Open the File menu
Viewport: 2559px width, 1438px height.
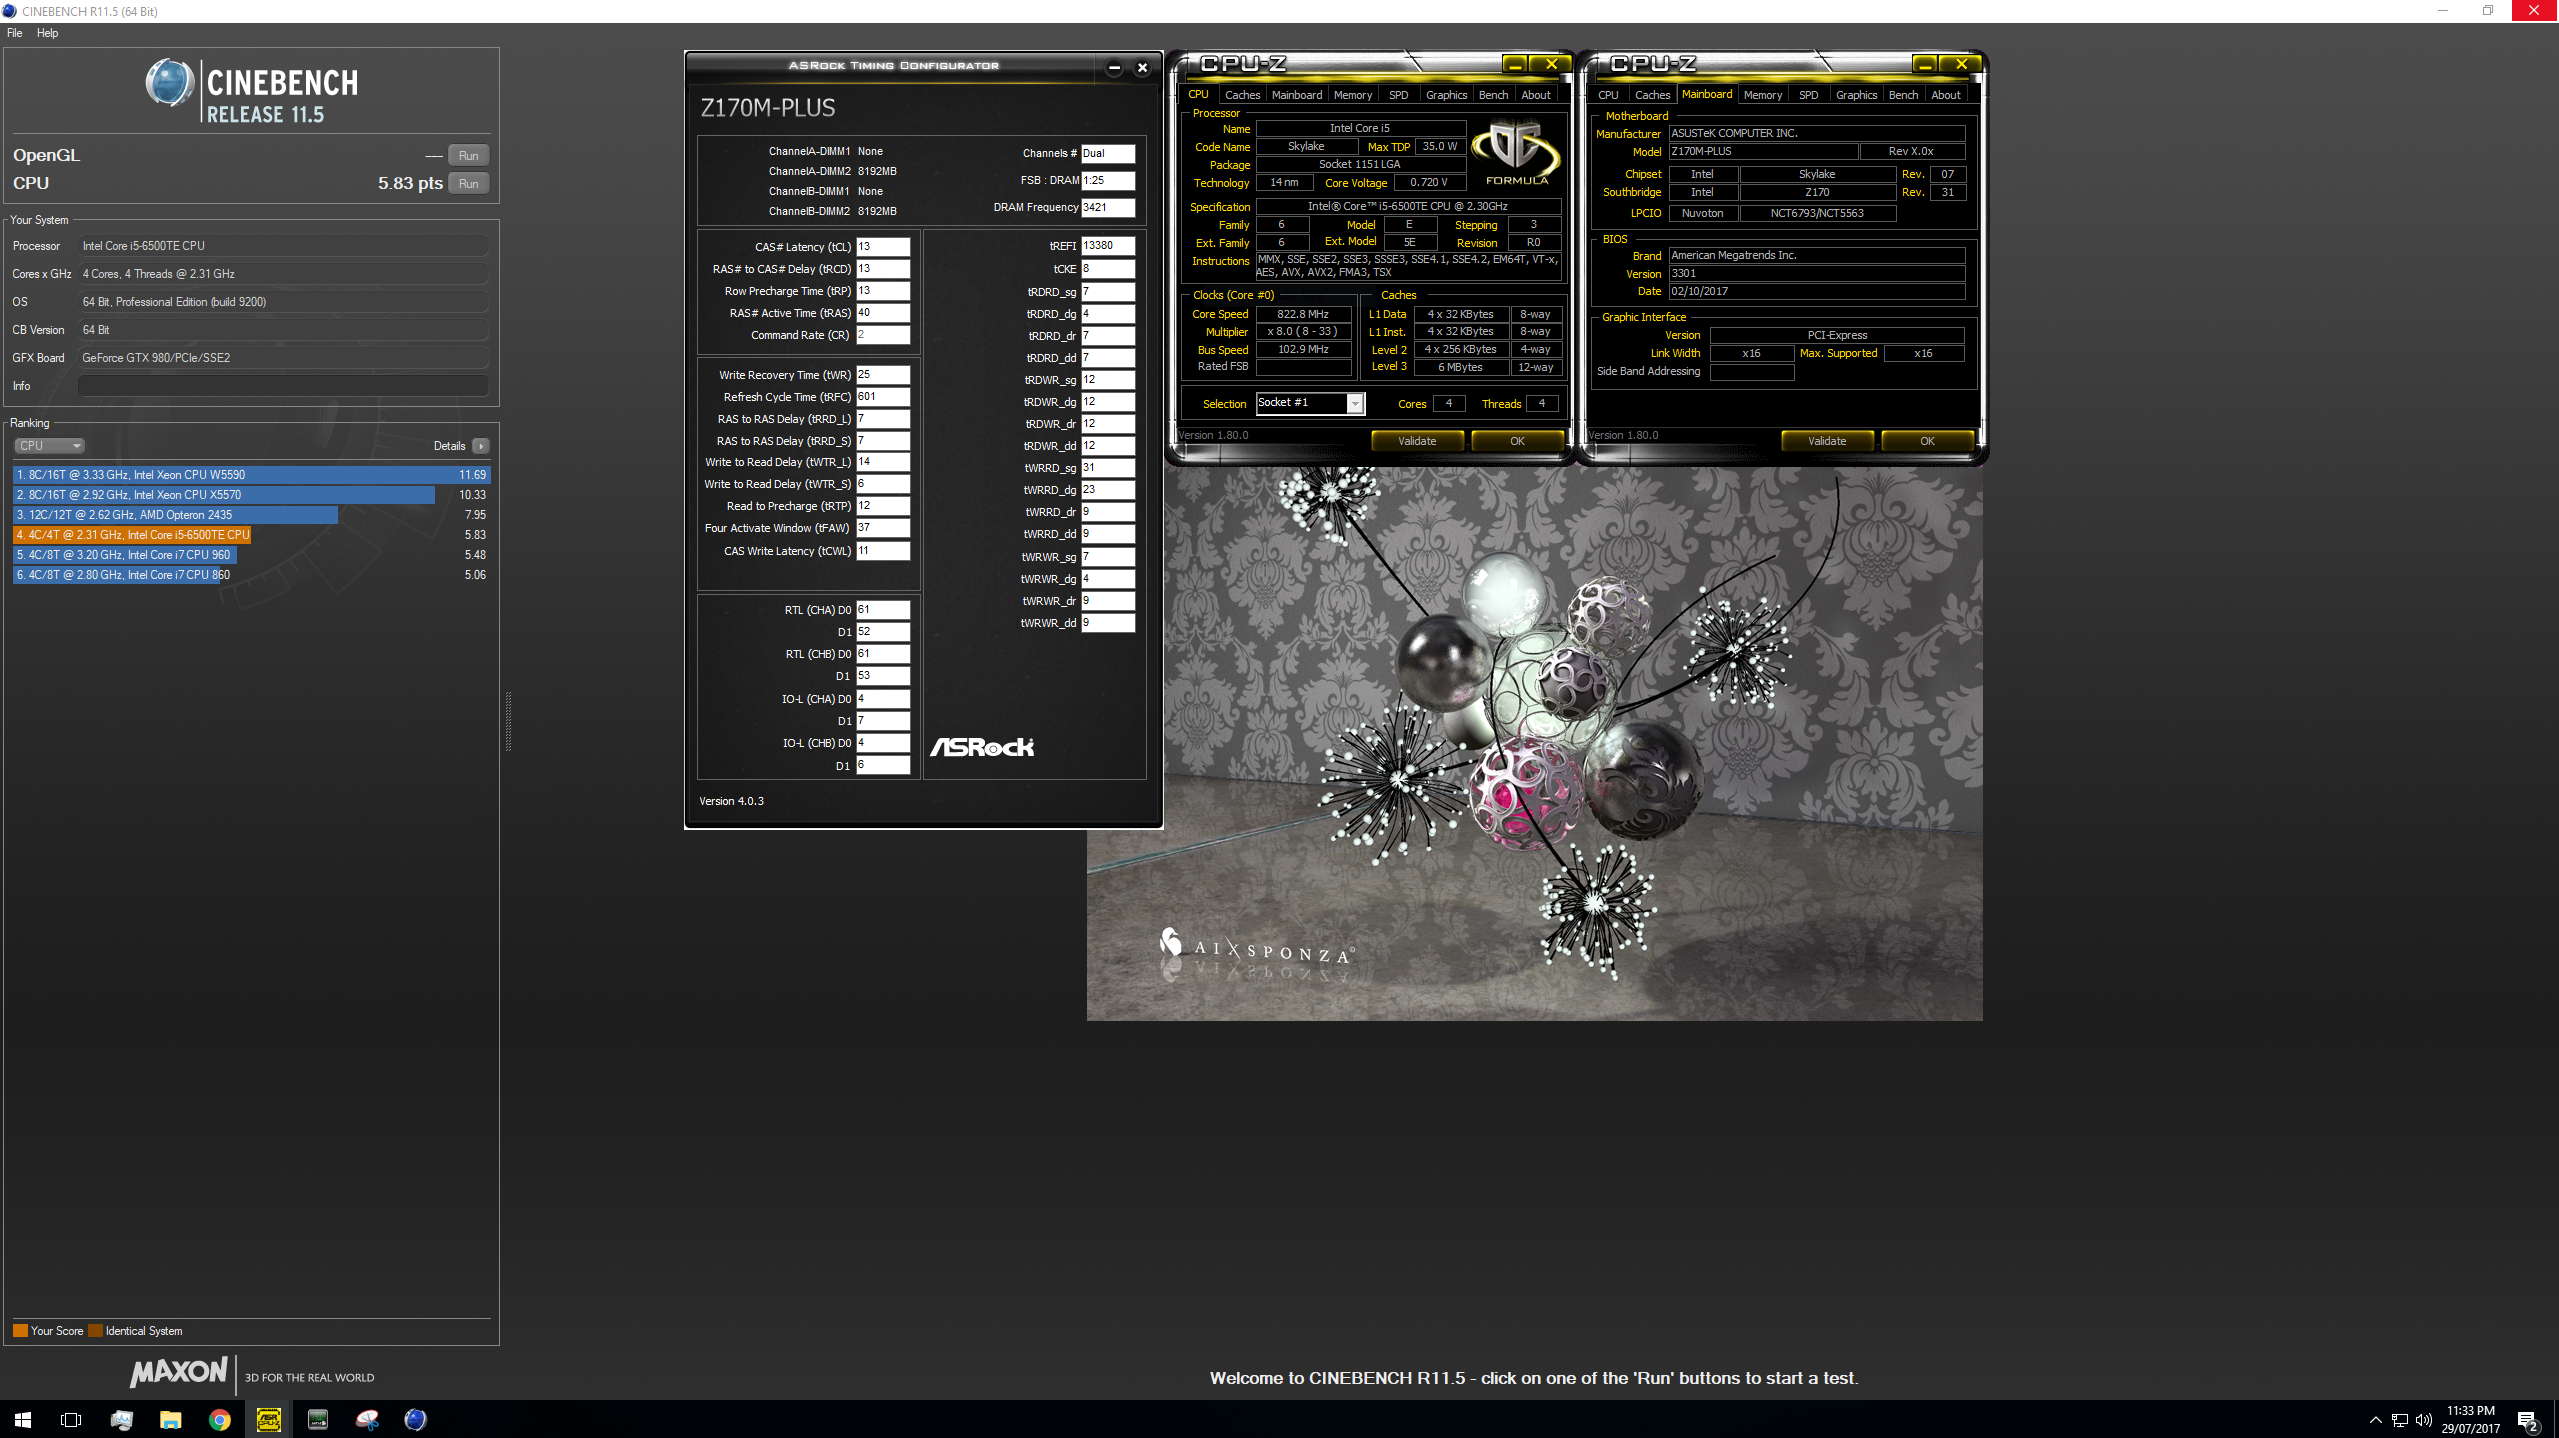[15, 33]
